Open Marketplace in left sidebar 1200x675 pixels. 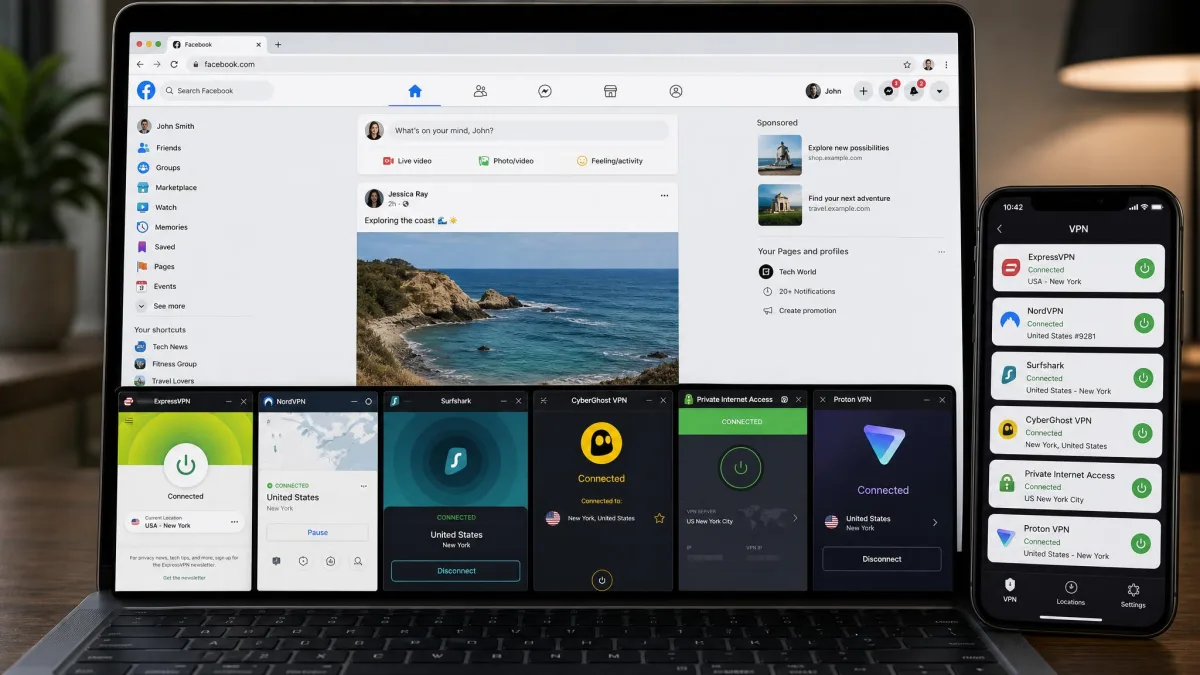pos(167,187)
